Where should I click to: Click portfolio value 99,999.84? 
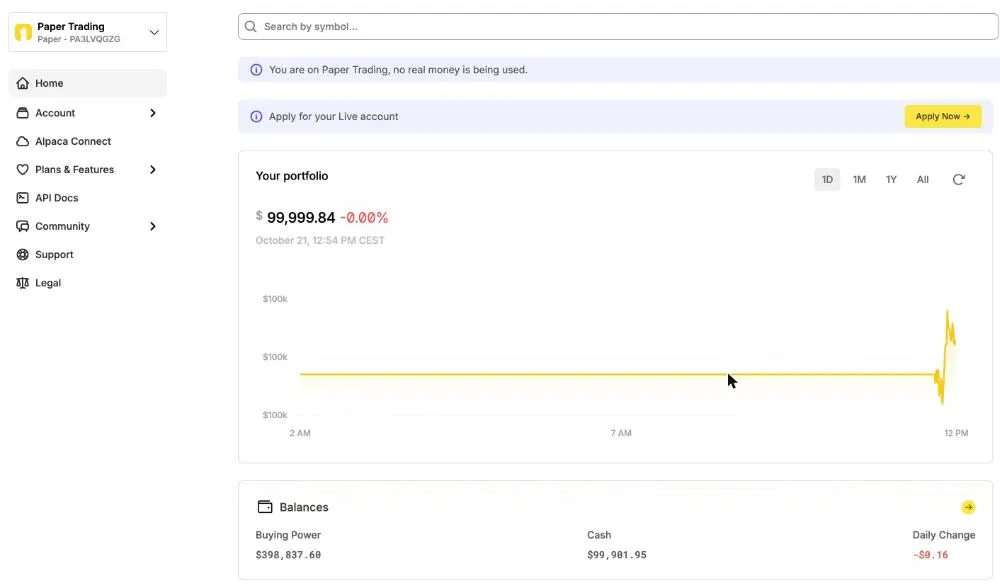tap(300, 218)
